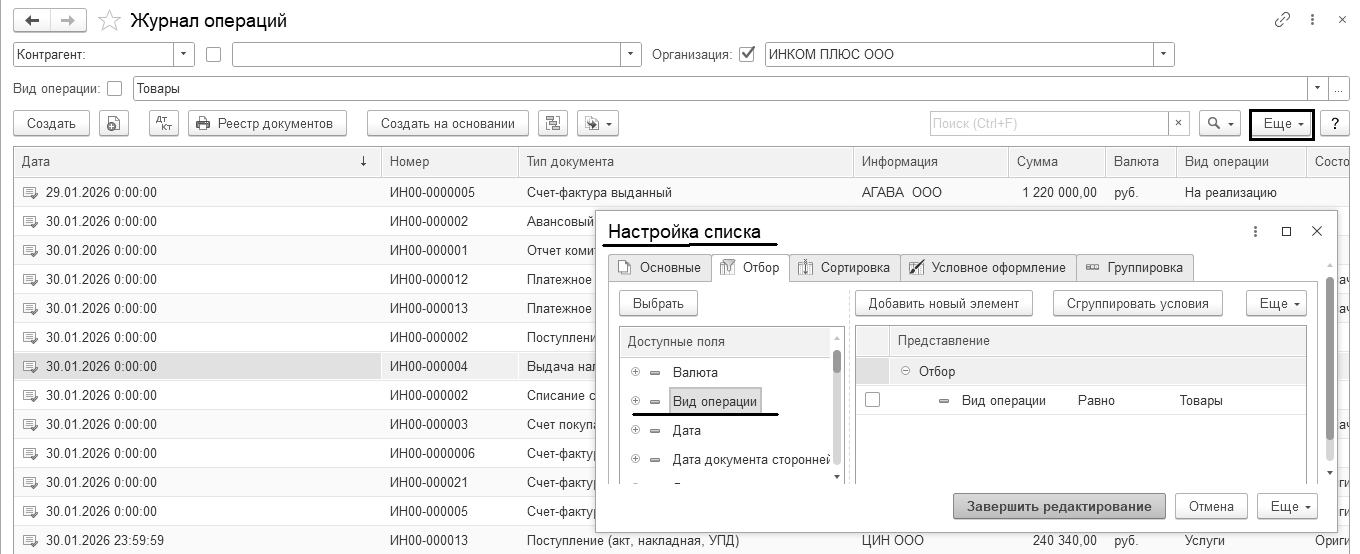Screen dimensions: 1360x554
Task: Open the magnifier search options button
Action: tap(1219, 123)
